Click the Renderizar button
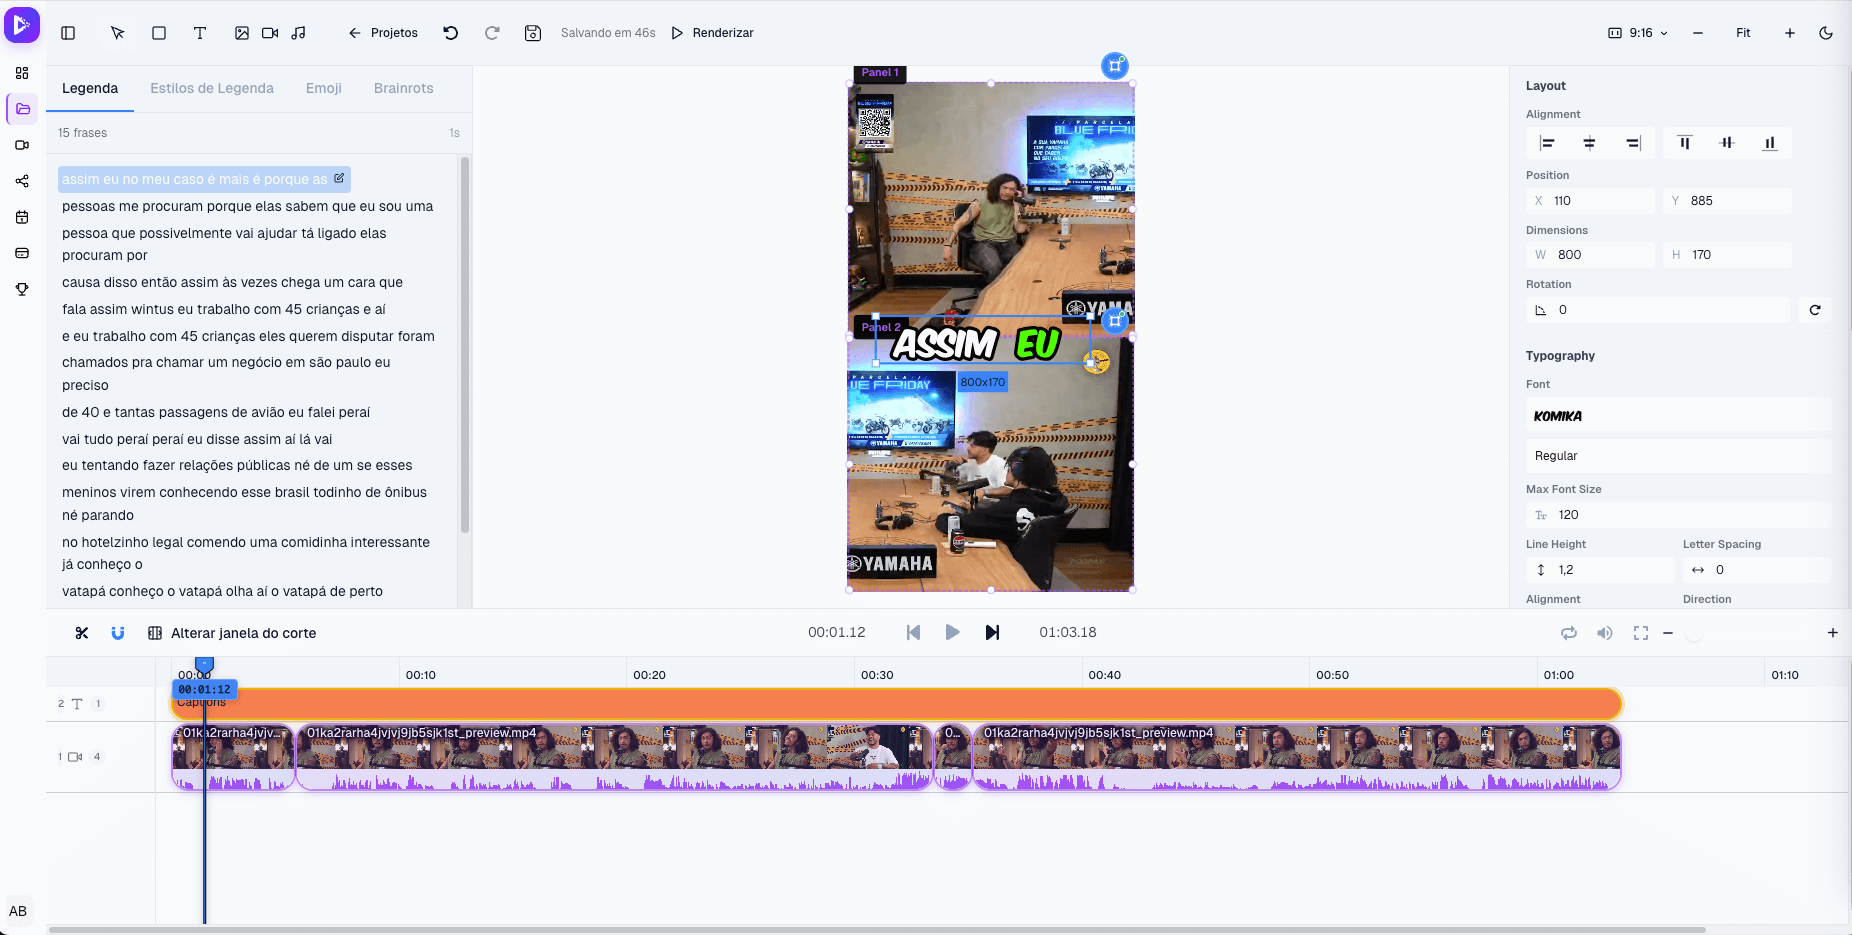Screen dimensions: 1852x935 coord(712,33)
